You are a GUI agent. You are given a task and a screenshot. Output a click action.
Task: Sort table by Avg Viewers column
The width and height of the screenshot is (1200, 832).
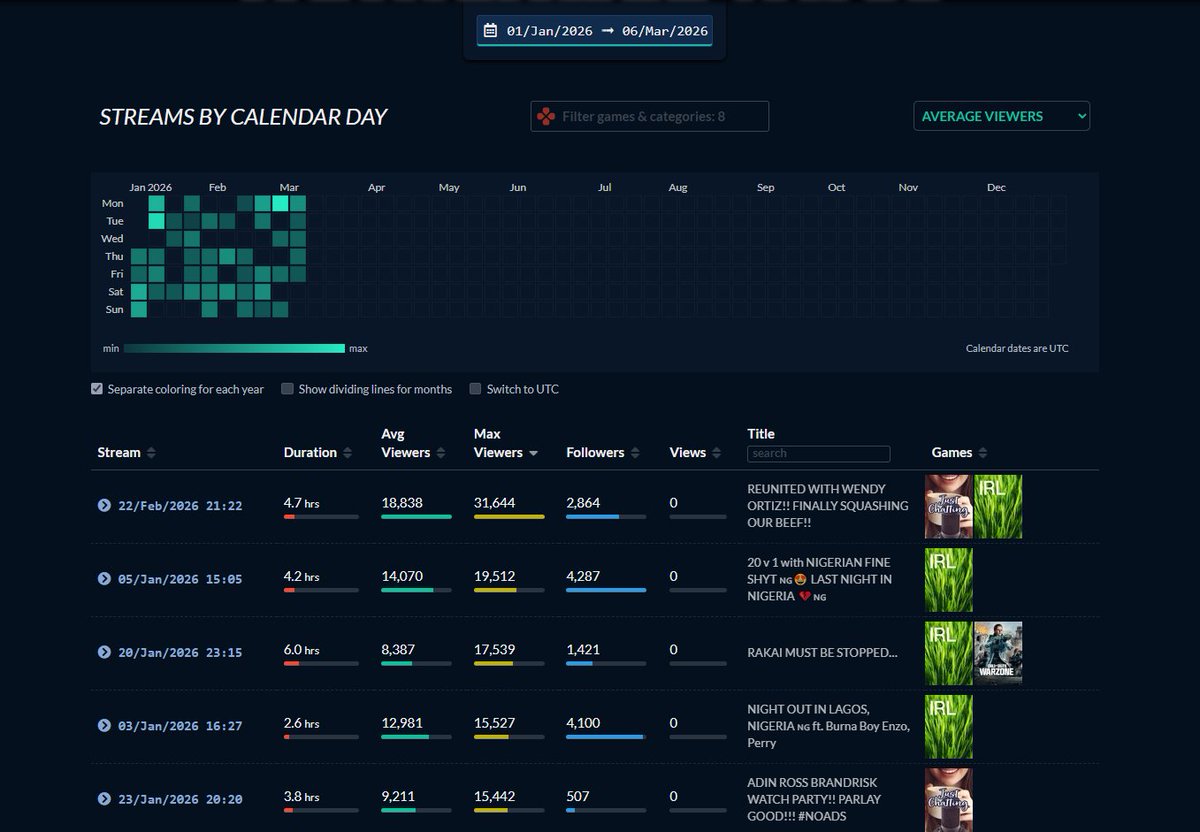[x=413, y=443]
